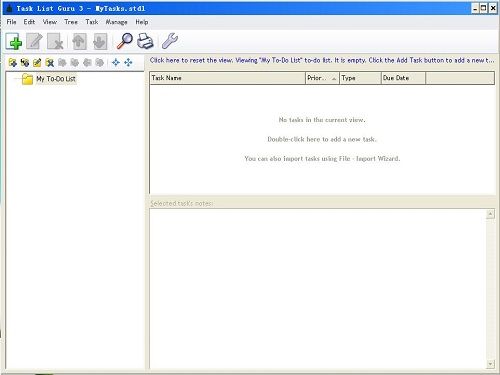
Task: Click the Add Sub-List folder icon
Action: pyautogui.click(x=25, y=62)
